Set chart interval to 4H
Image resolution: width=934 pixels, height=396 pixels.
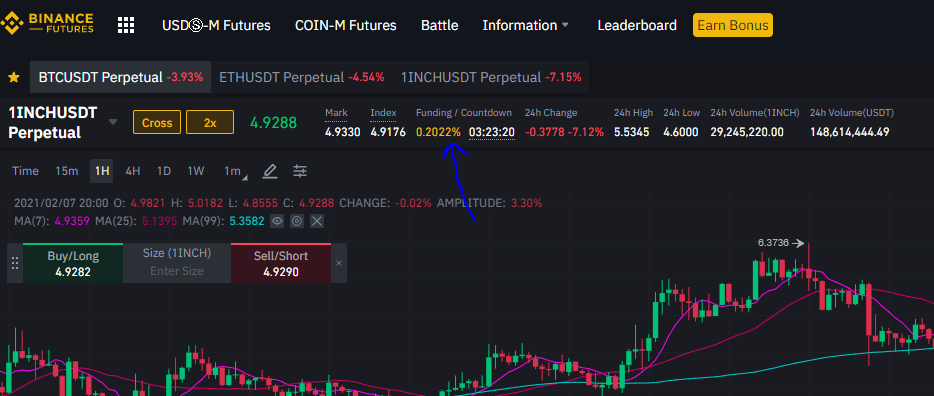[x=132, y=172]
